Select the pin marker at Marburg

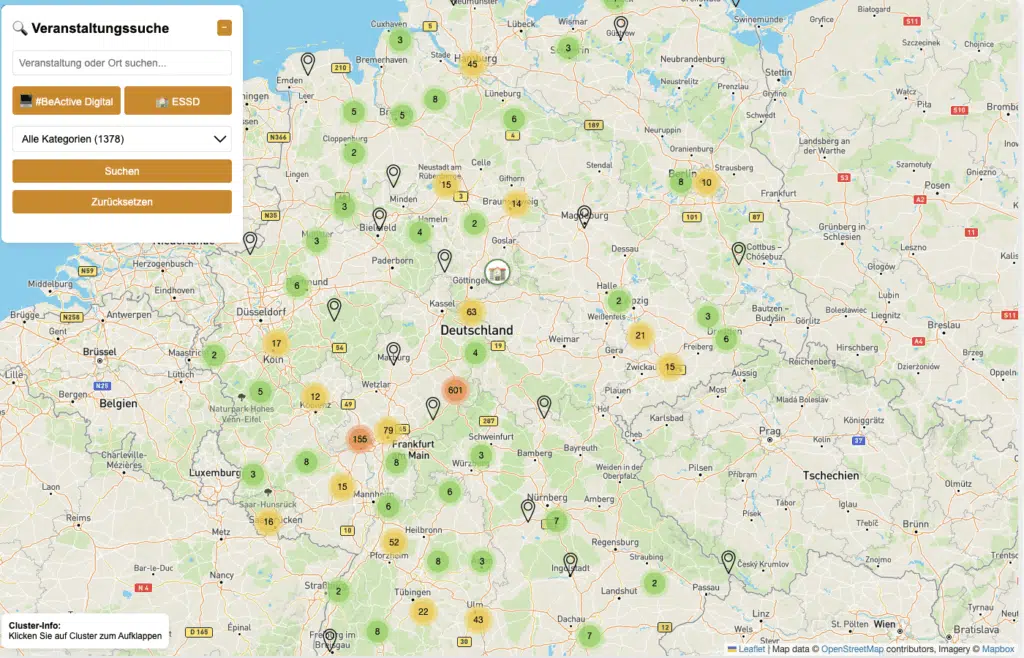(394, 352)
